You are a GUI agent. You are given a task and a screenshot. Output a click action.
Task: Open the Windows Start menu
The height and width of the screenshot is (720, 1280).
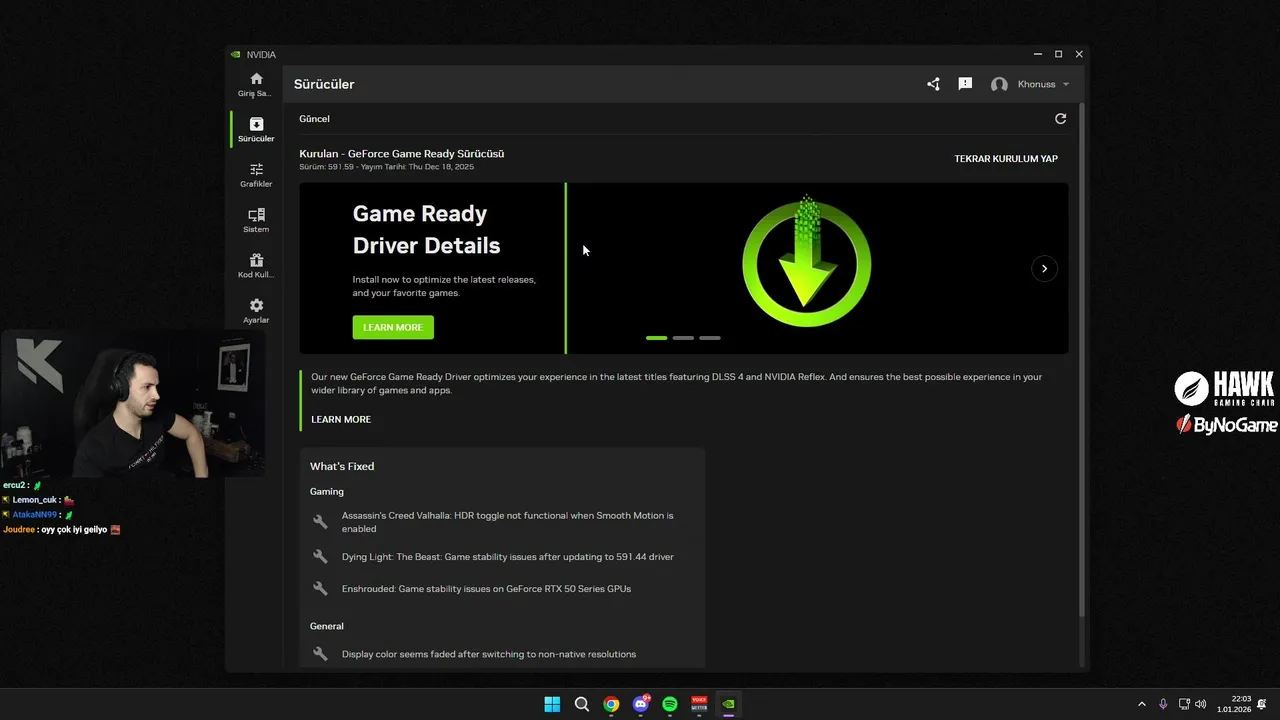tap(552, 704)
